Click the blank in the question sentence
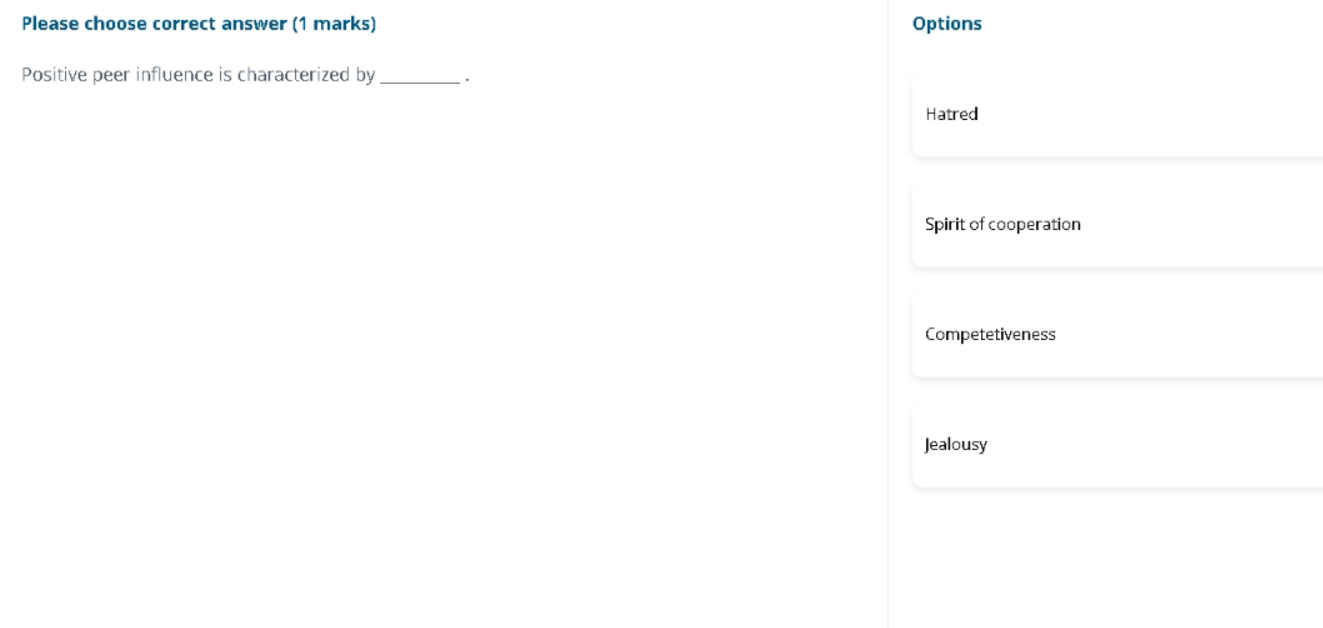This screenshot has height=628, width=1323. coord(420,77)
